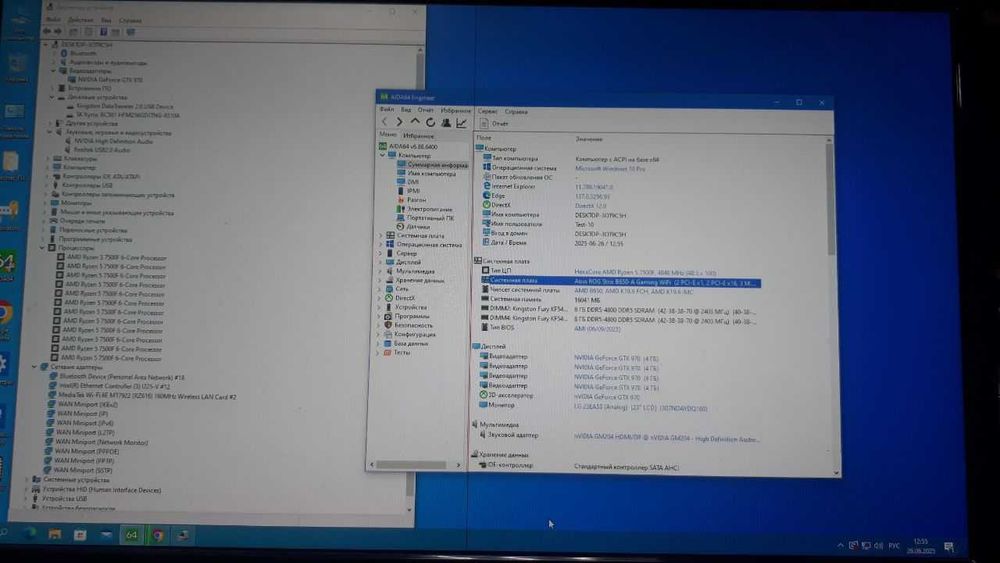Collapse Процессоры node in Device Manager
Viewport: 1000px width, 563px height.
(x=43, y=247)
